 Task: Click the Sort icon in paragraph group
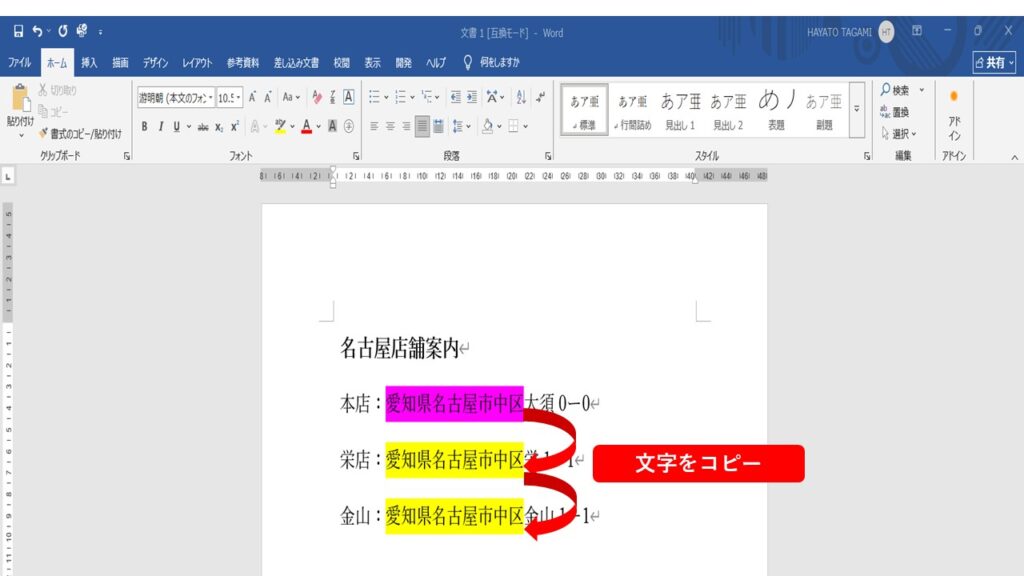pos(521,97)
